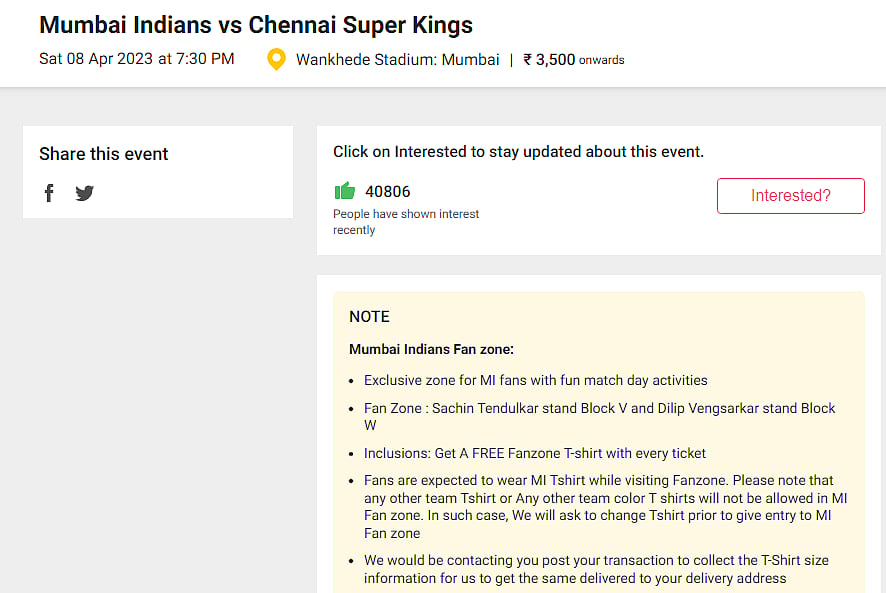Click the 40806 interest counter

[389, 191]
